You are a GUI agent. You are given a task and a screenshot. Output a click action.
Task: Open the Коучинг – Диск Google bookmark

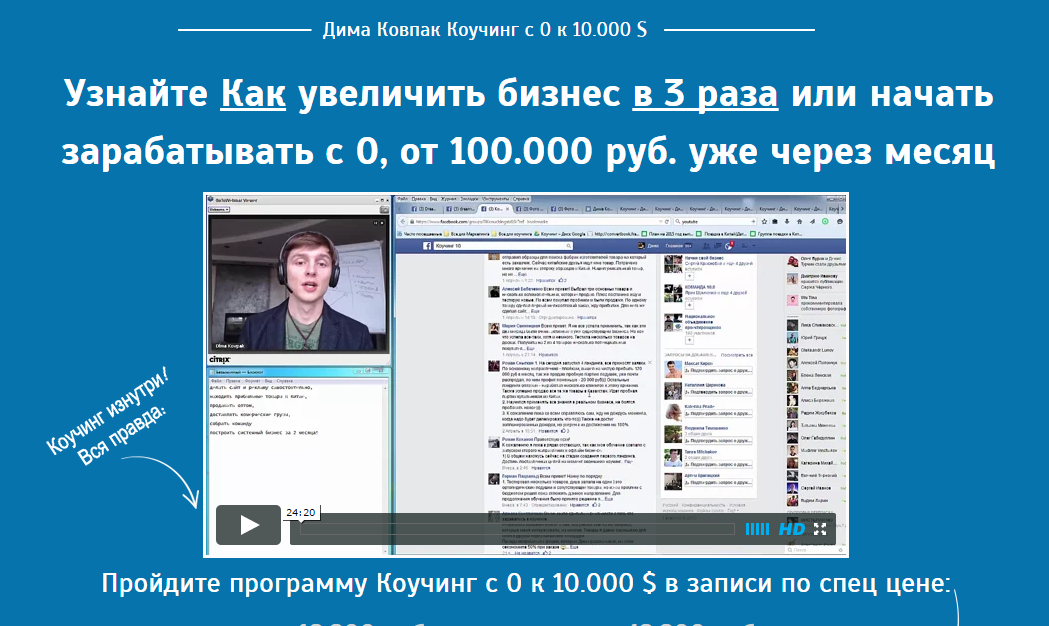tap(559, 233)
